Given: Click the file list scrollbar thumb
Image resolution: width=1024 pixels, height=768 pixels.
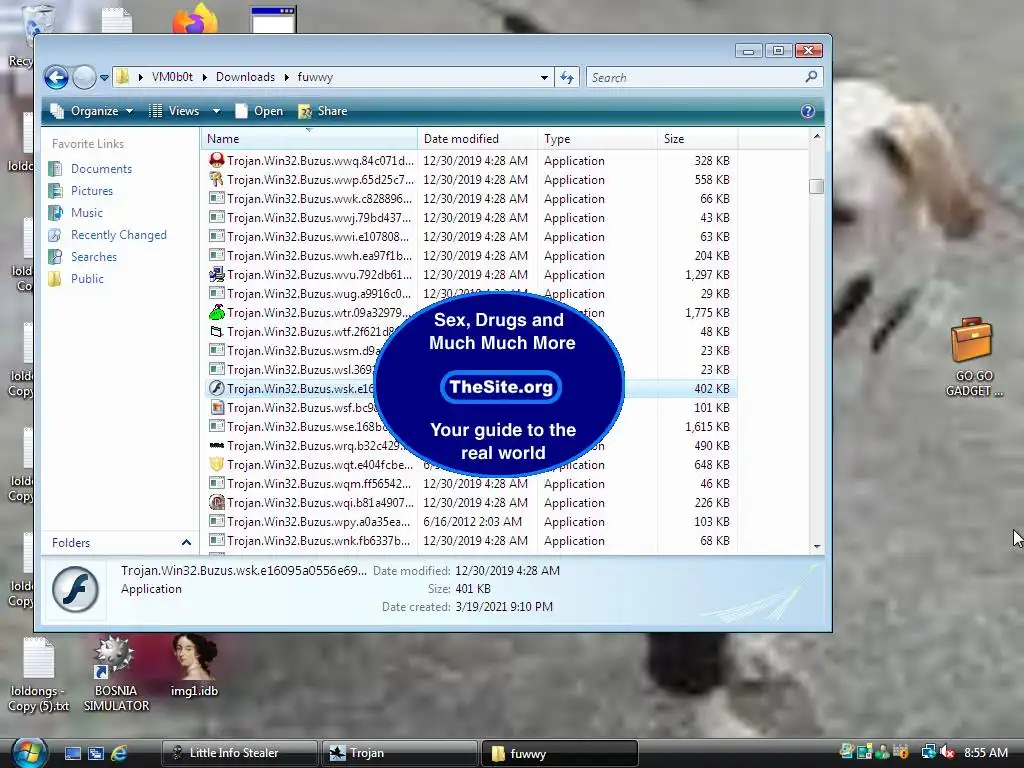Looking at the screenshot, I should click(x=816, y=186).
